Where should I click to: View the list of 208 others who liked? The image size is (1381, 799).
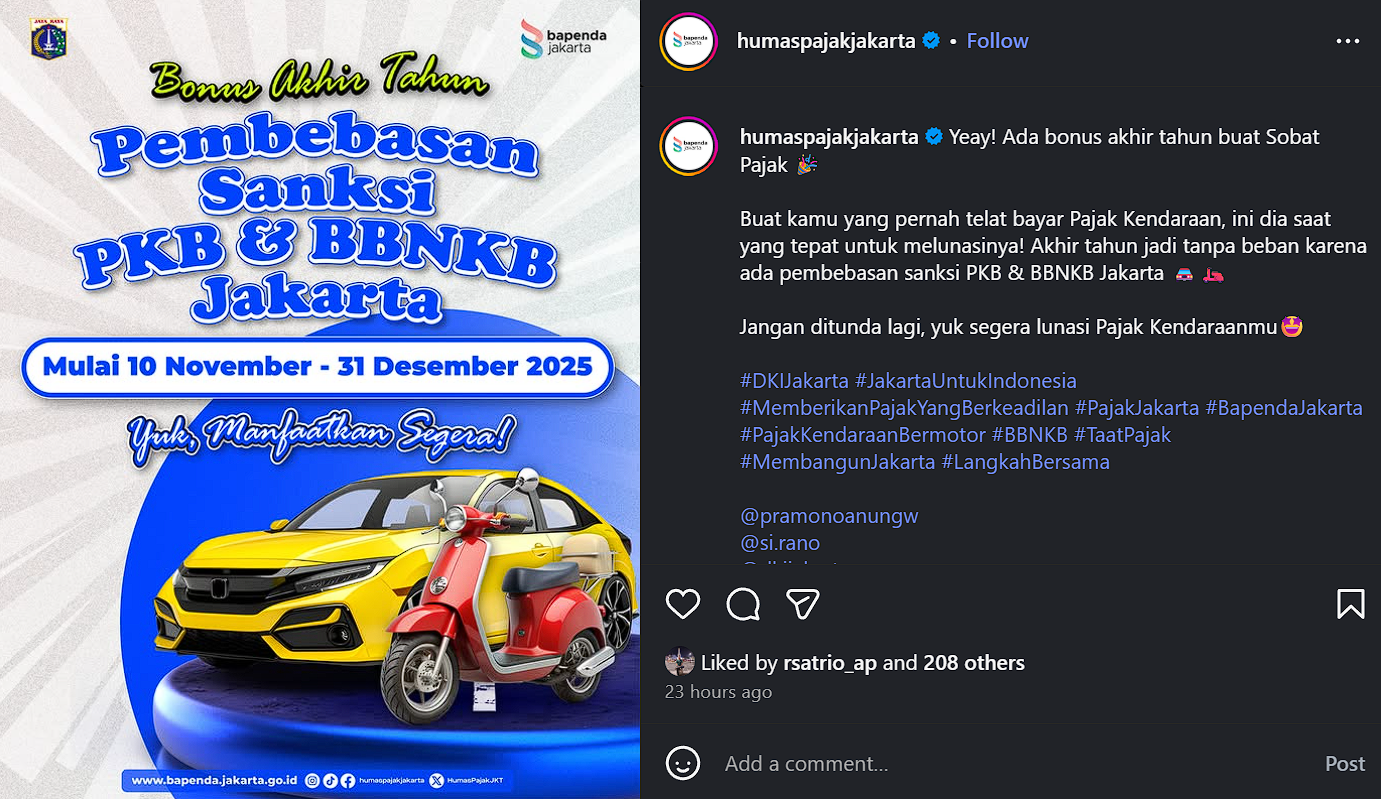coord(974,663)
